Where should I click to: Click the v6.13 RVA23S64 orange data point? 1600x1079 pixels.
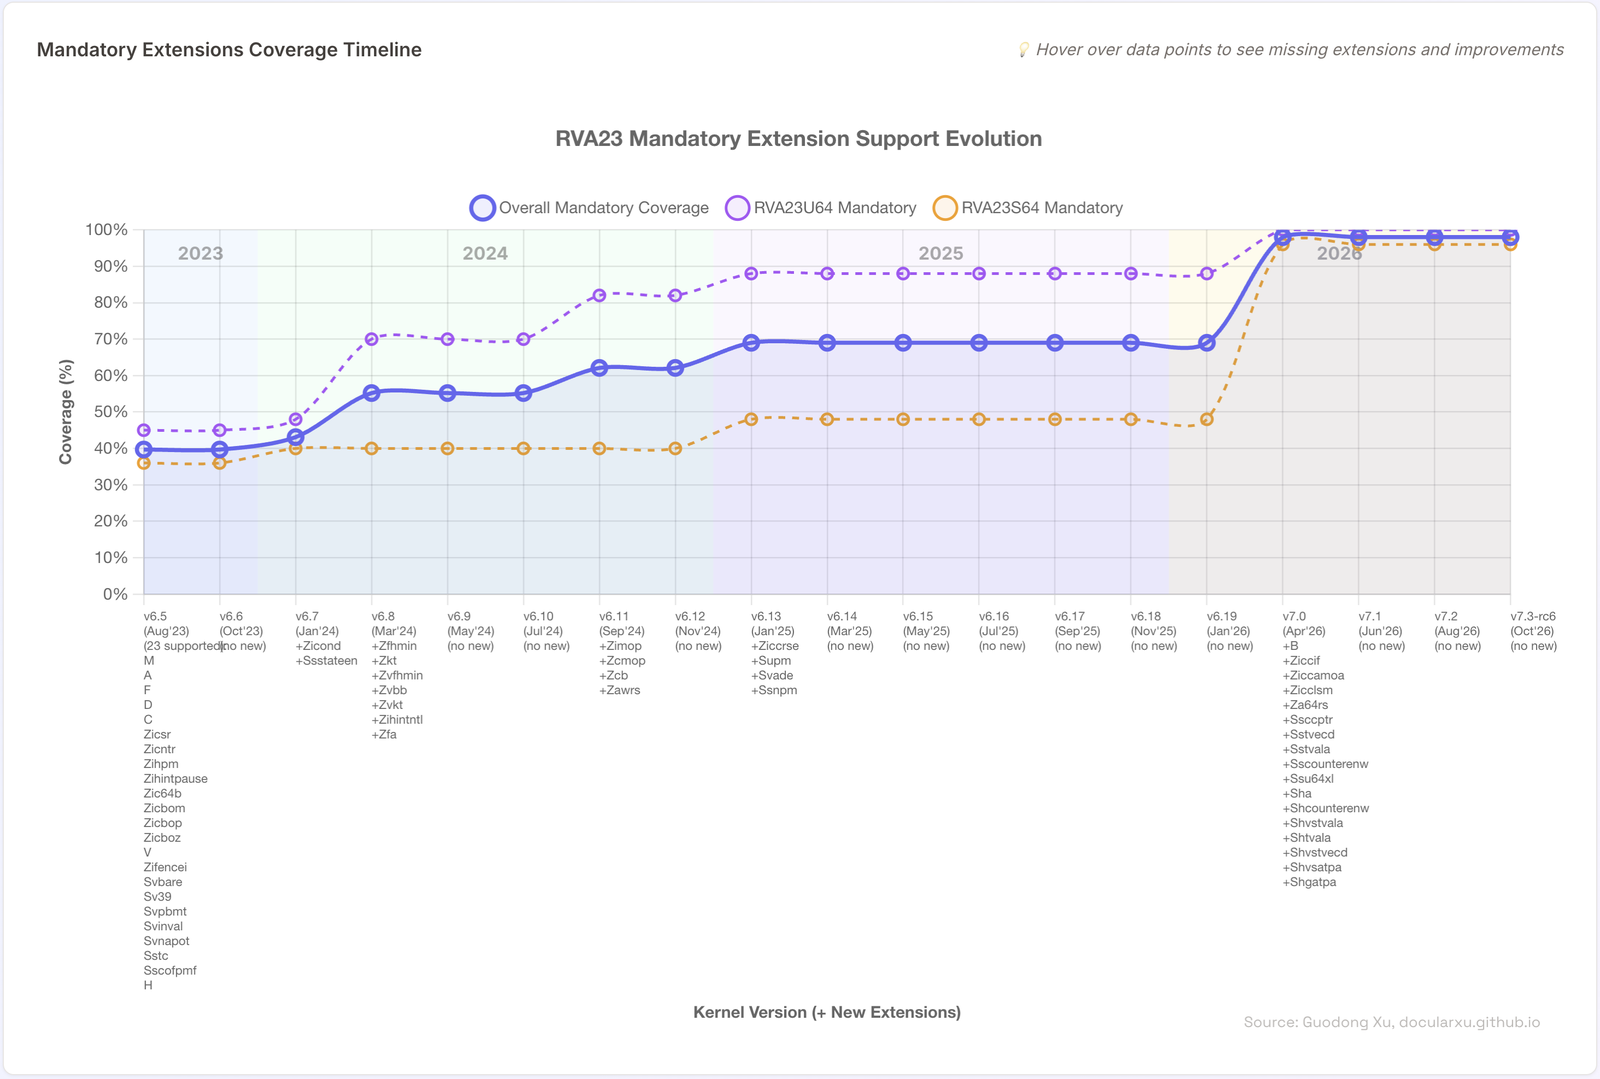pos(751,419)
